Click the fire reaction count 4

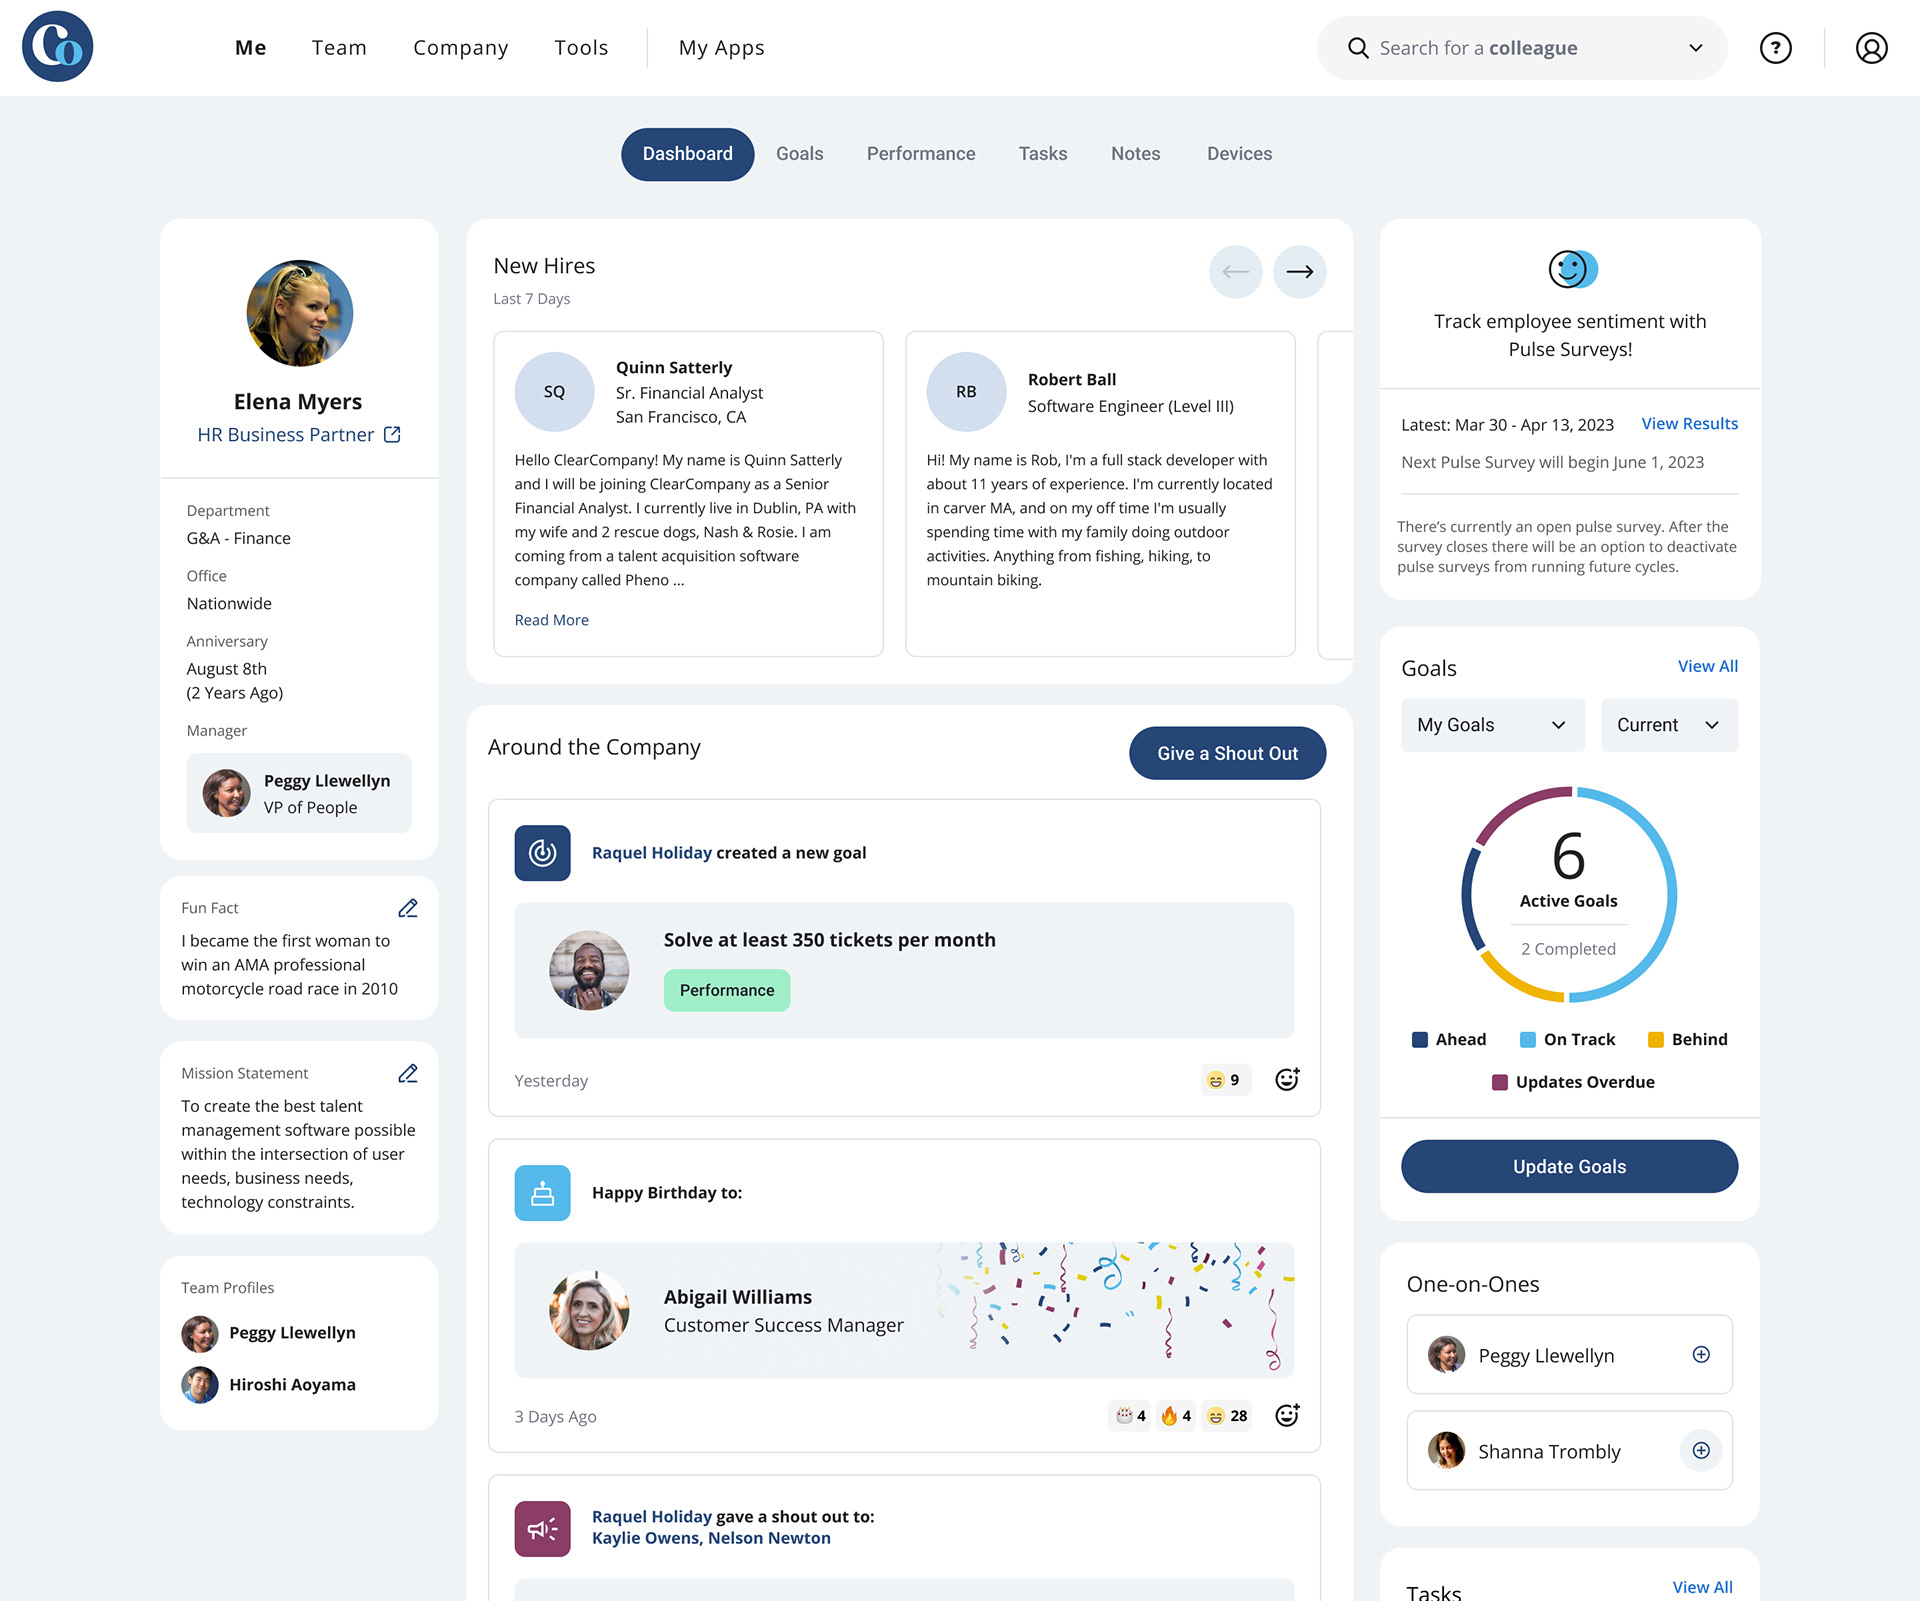pos(1176,1416)
